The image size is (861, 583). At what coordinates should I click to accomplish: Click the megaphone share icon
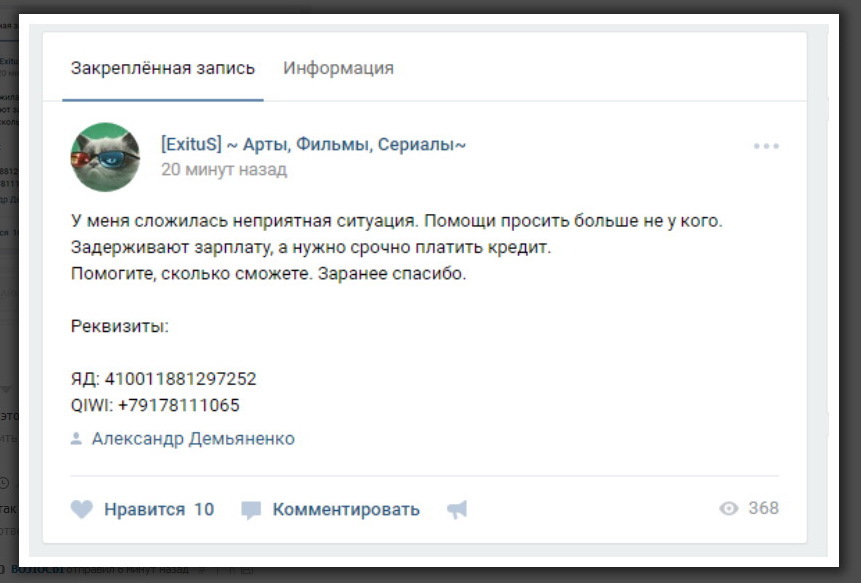click(x=457, y=510)
